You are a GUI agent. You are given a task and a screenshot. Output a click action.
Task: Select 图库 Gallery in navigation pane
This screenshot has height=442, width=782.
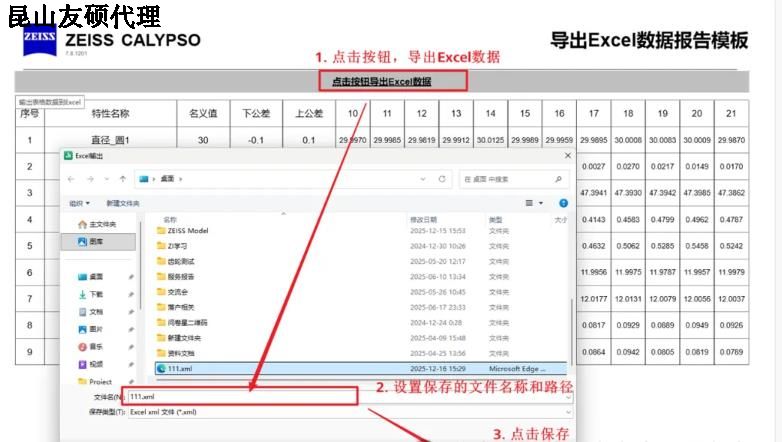pyautogui.click(x=96, y=242)
